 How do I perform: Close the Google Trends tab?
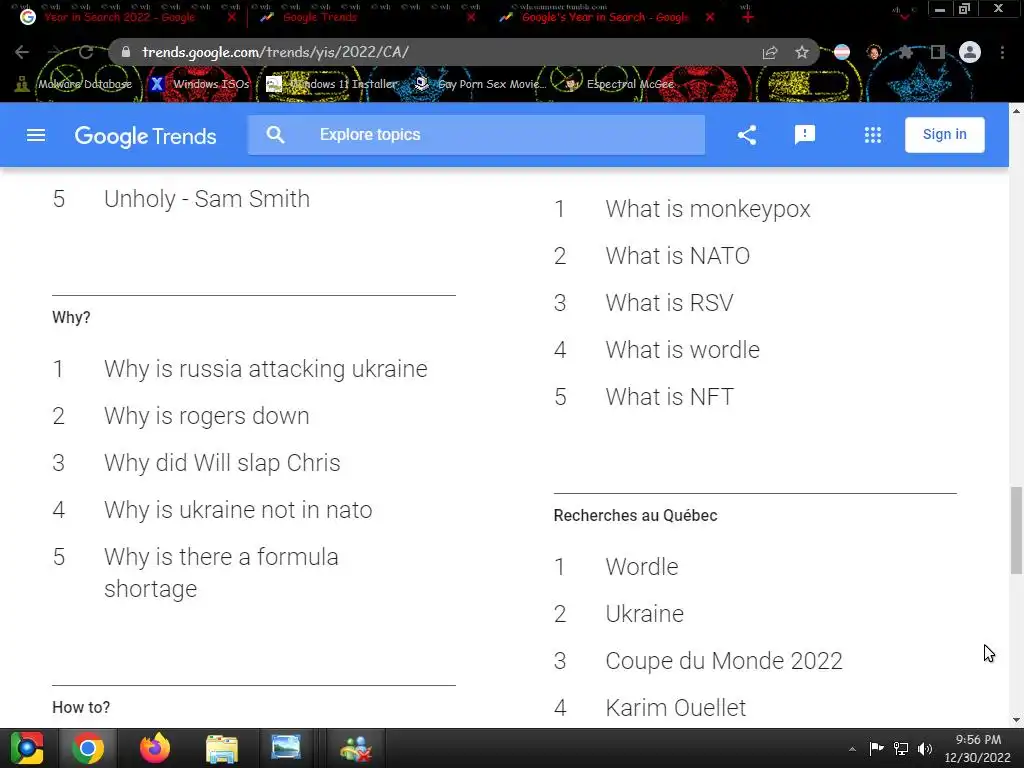471,18
